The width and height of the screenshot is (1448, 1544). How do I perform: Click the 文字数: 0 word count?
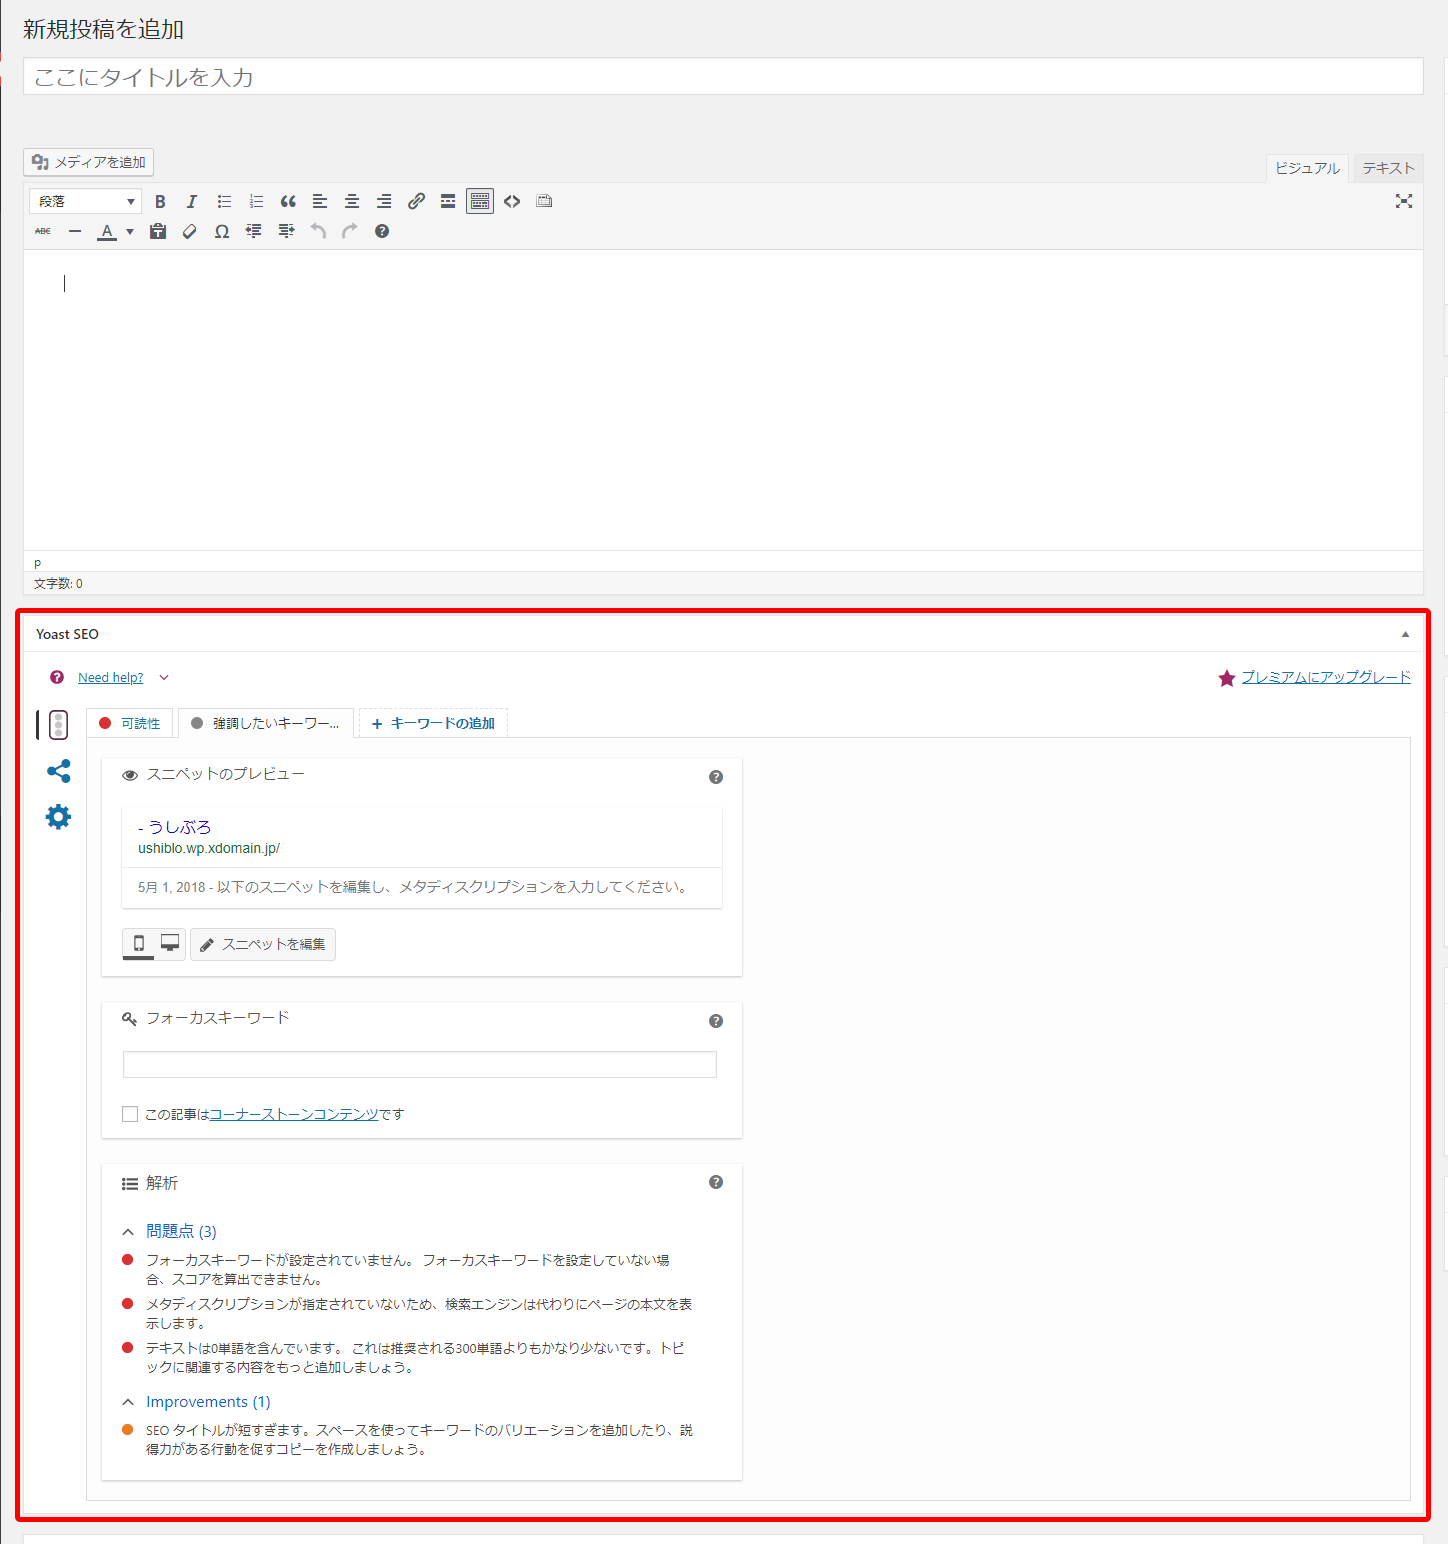(58, 583)
